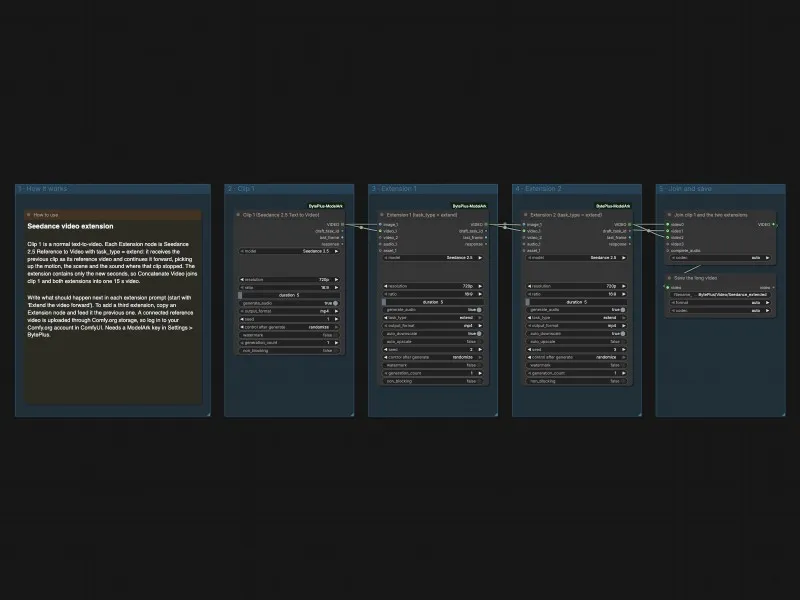The image size is (800, 600).
Task: Select the '5 - Join and save' group title
Action: click(685, 189)
